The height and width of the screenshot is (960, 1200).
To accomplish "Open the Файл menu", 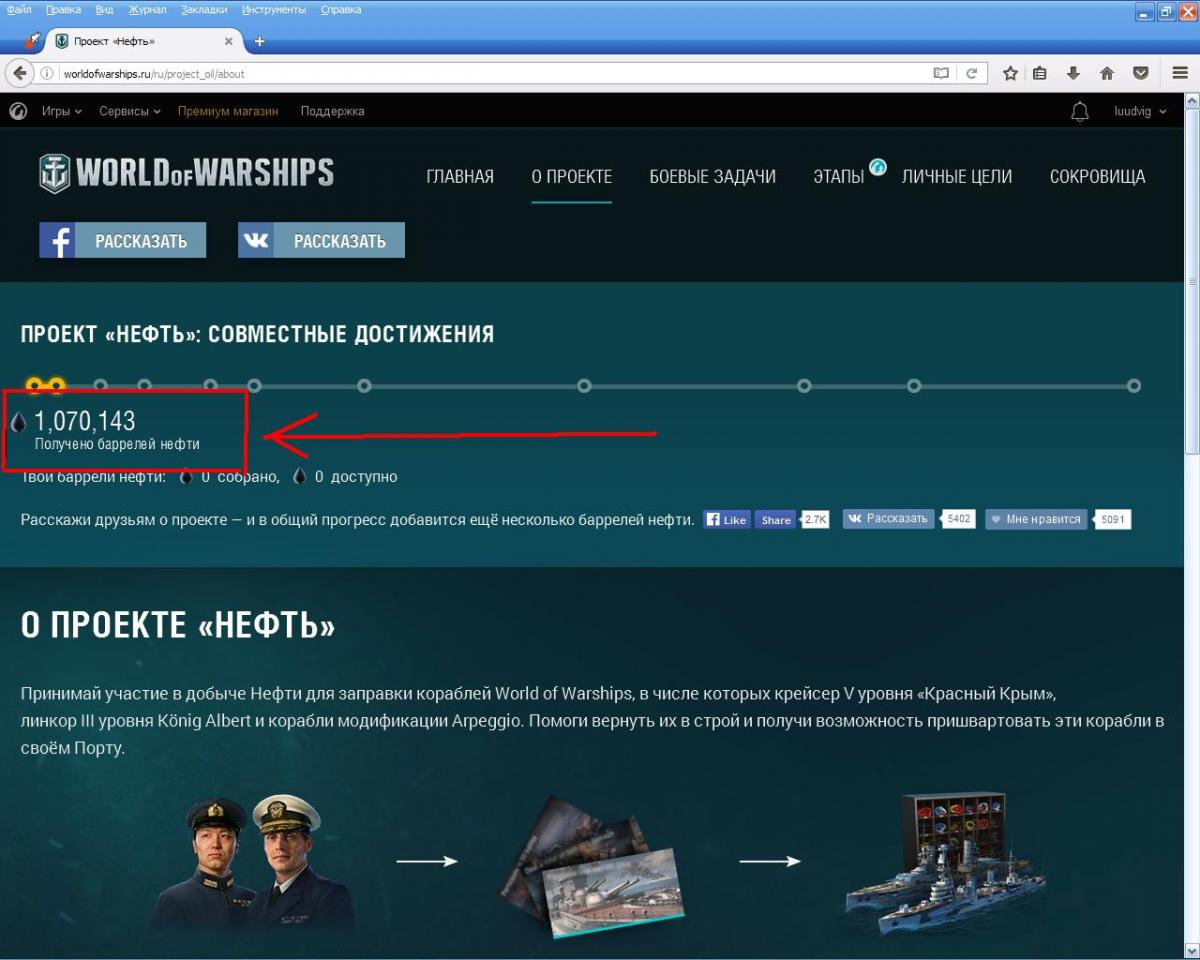I will [19, 9].
